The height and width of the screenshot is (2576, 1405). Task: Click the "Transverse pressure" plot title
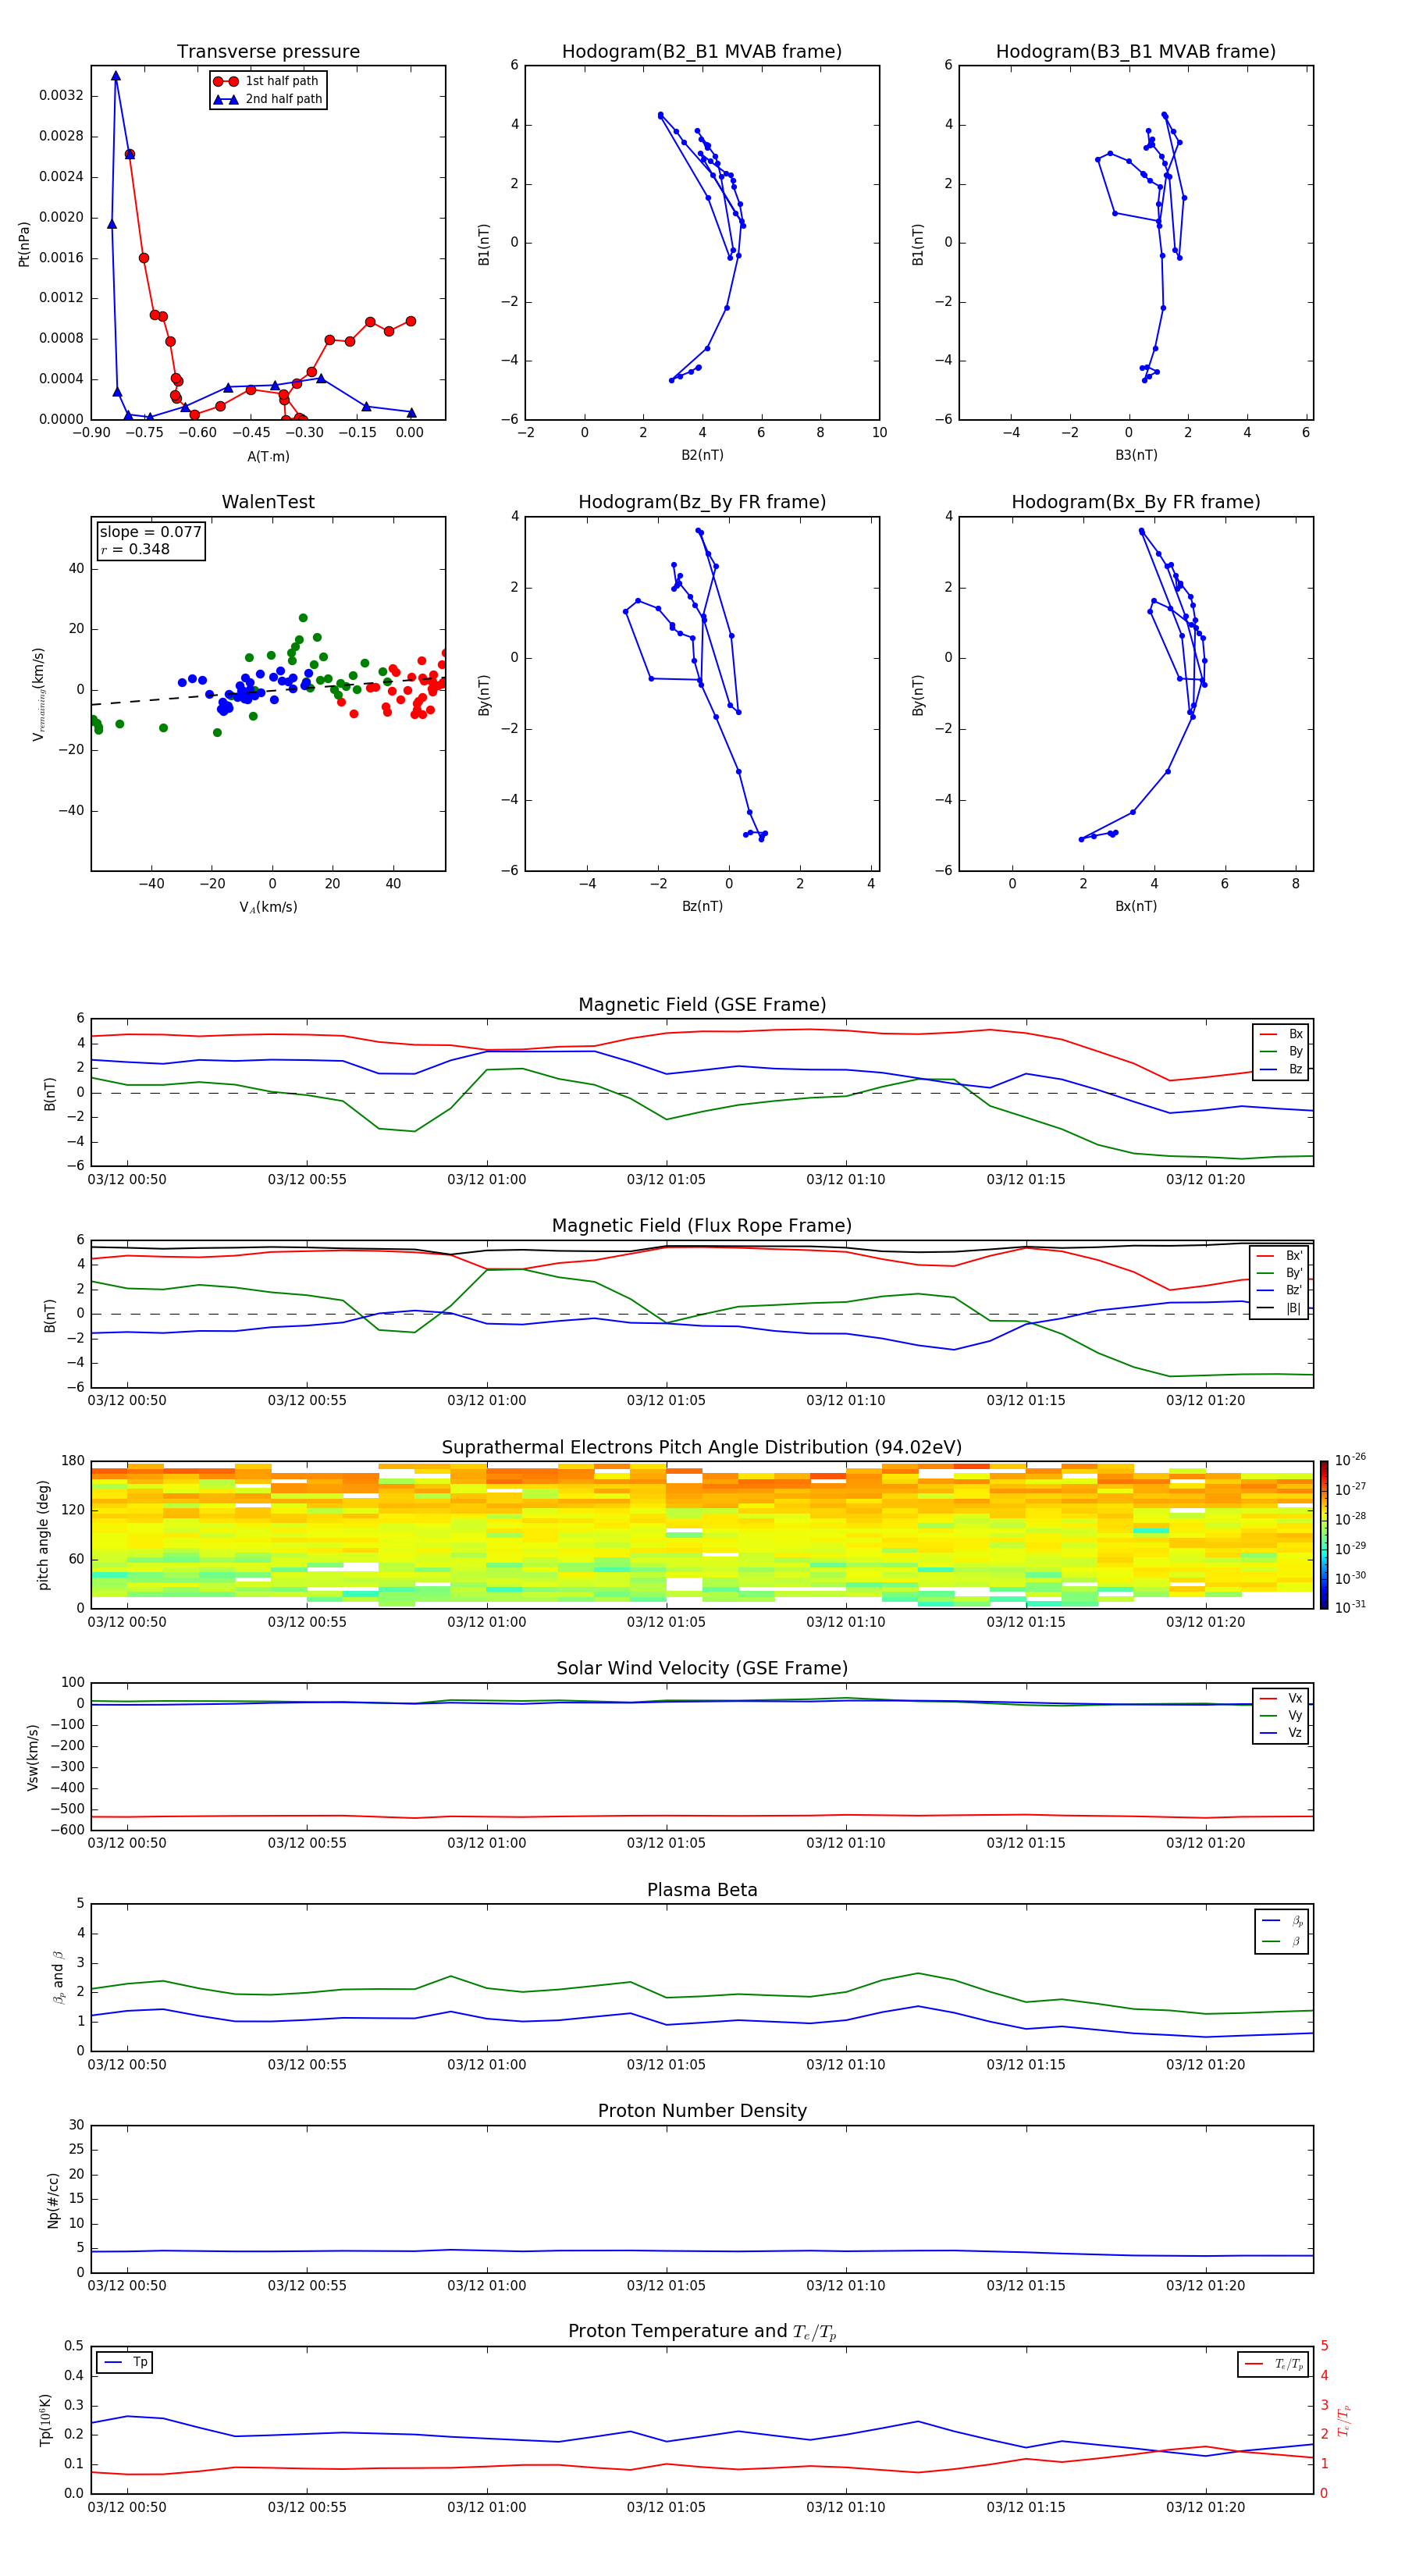(x=268, y=51)
